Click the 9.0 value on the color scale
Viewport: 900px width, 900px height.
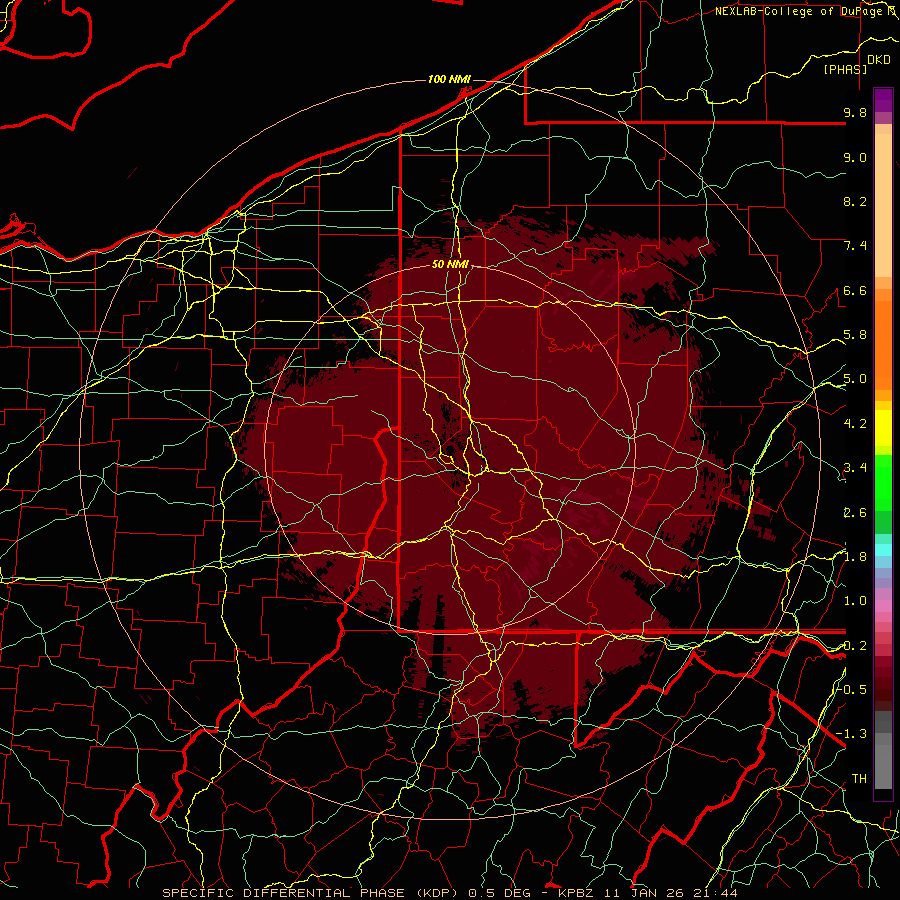coord(855,157)
